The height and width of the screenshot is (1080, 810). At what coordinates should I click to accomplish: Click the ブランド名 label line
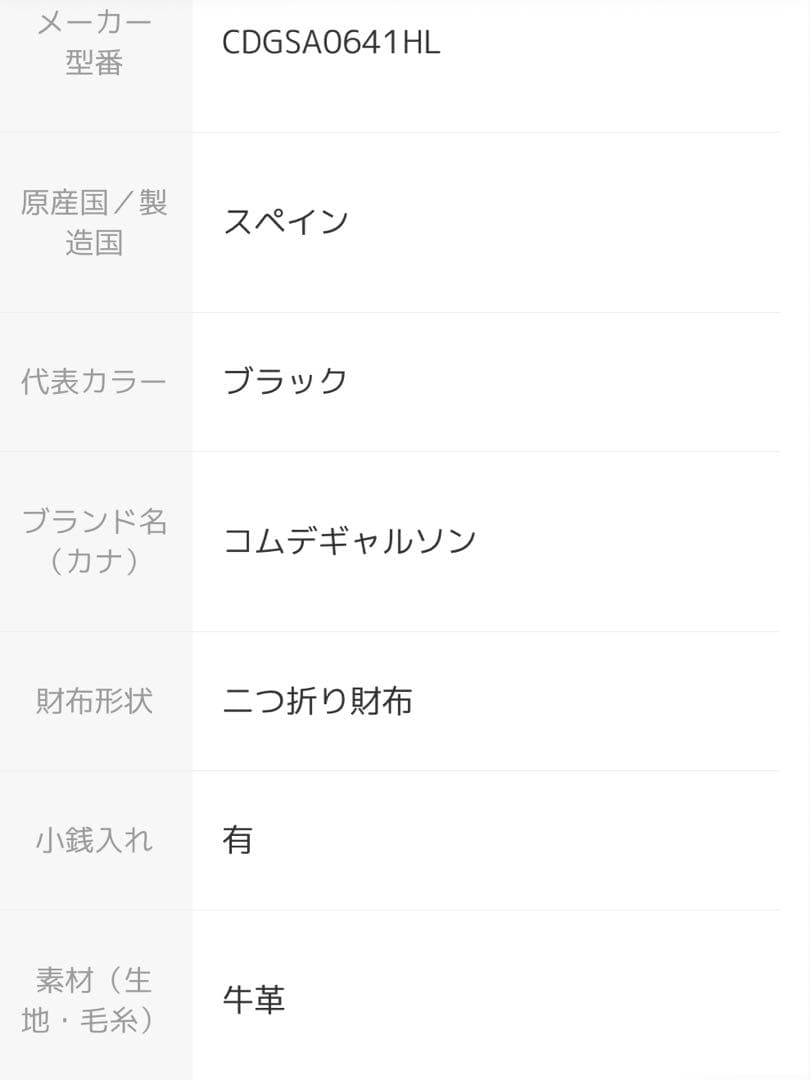click(94, 521)
